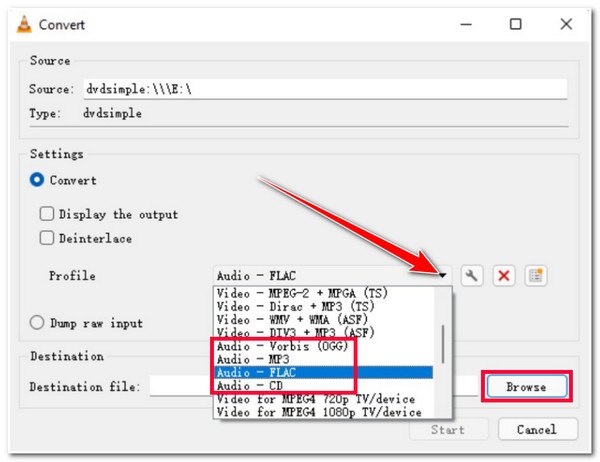Click the disabled Start button
The width and height of the screenshot is (600, 462).
448,429
